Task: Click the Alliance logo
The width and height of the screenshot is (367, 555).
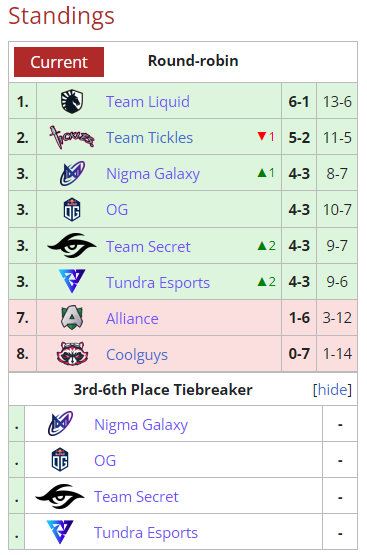Action: coord(72,317)
